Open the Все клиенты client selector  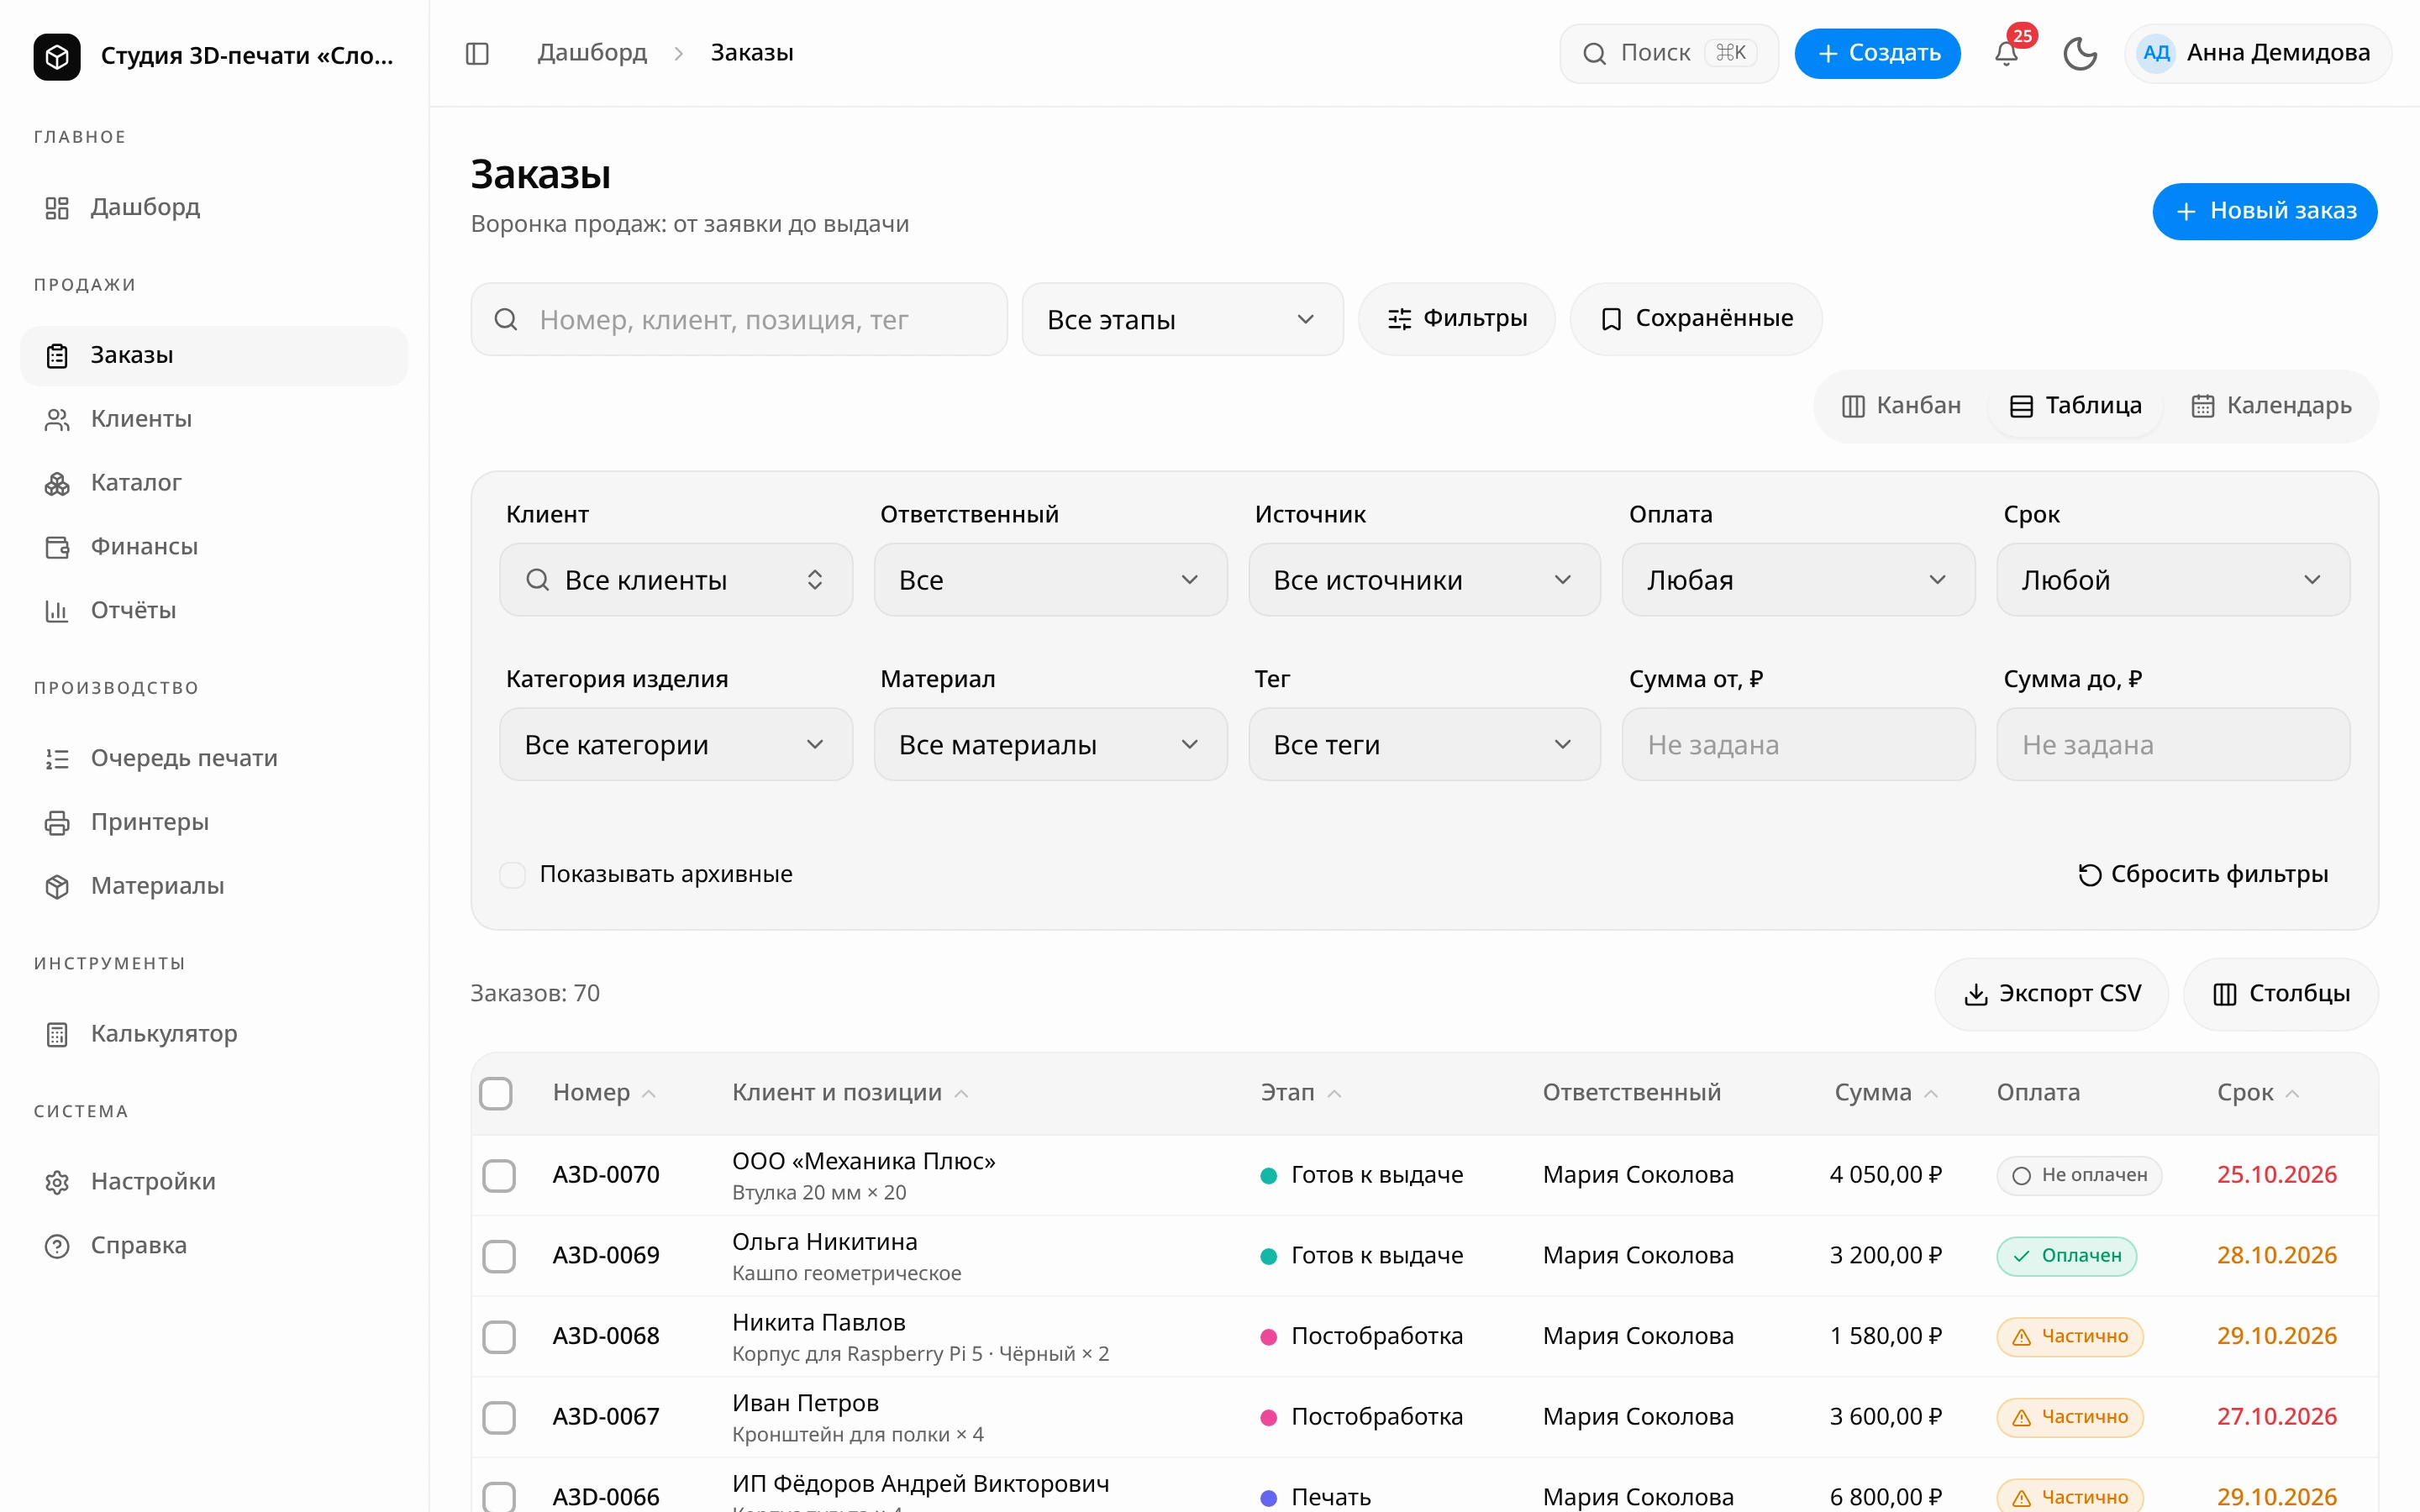point(676,580)
